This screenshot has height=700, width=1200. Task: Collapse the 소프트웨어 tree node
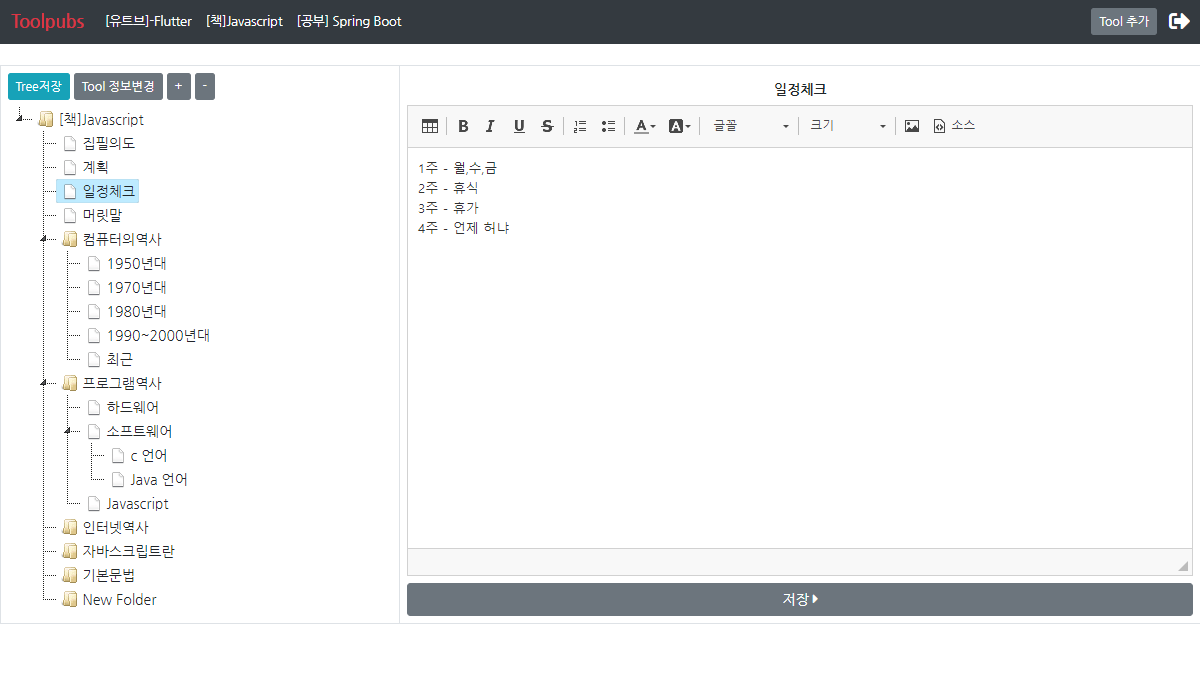67,432
